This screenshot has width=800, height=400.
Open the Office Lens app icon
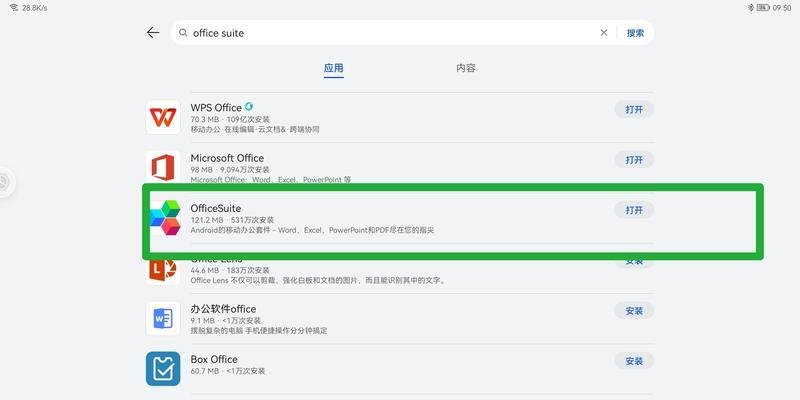coord(163,270)
